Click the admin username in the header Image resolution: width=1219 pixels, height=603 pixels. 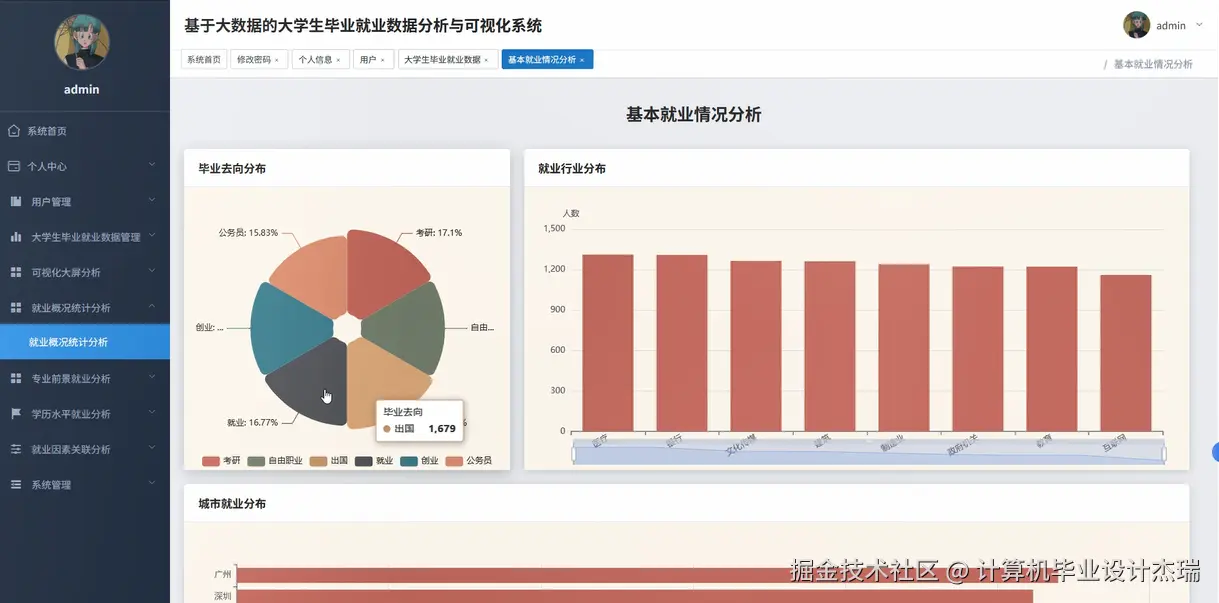[1171, 26]
